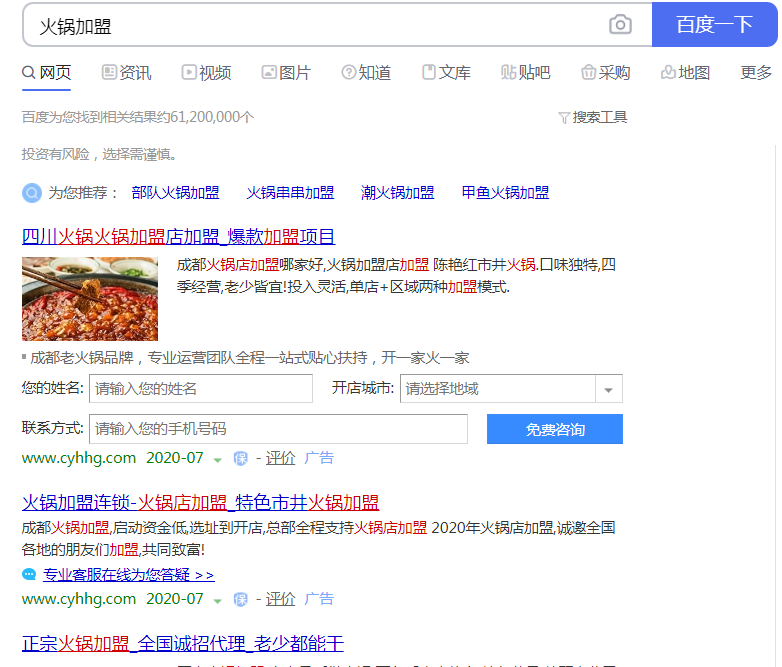Click the 免费咨询 button

(555, 429)
